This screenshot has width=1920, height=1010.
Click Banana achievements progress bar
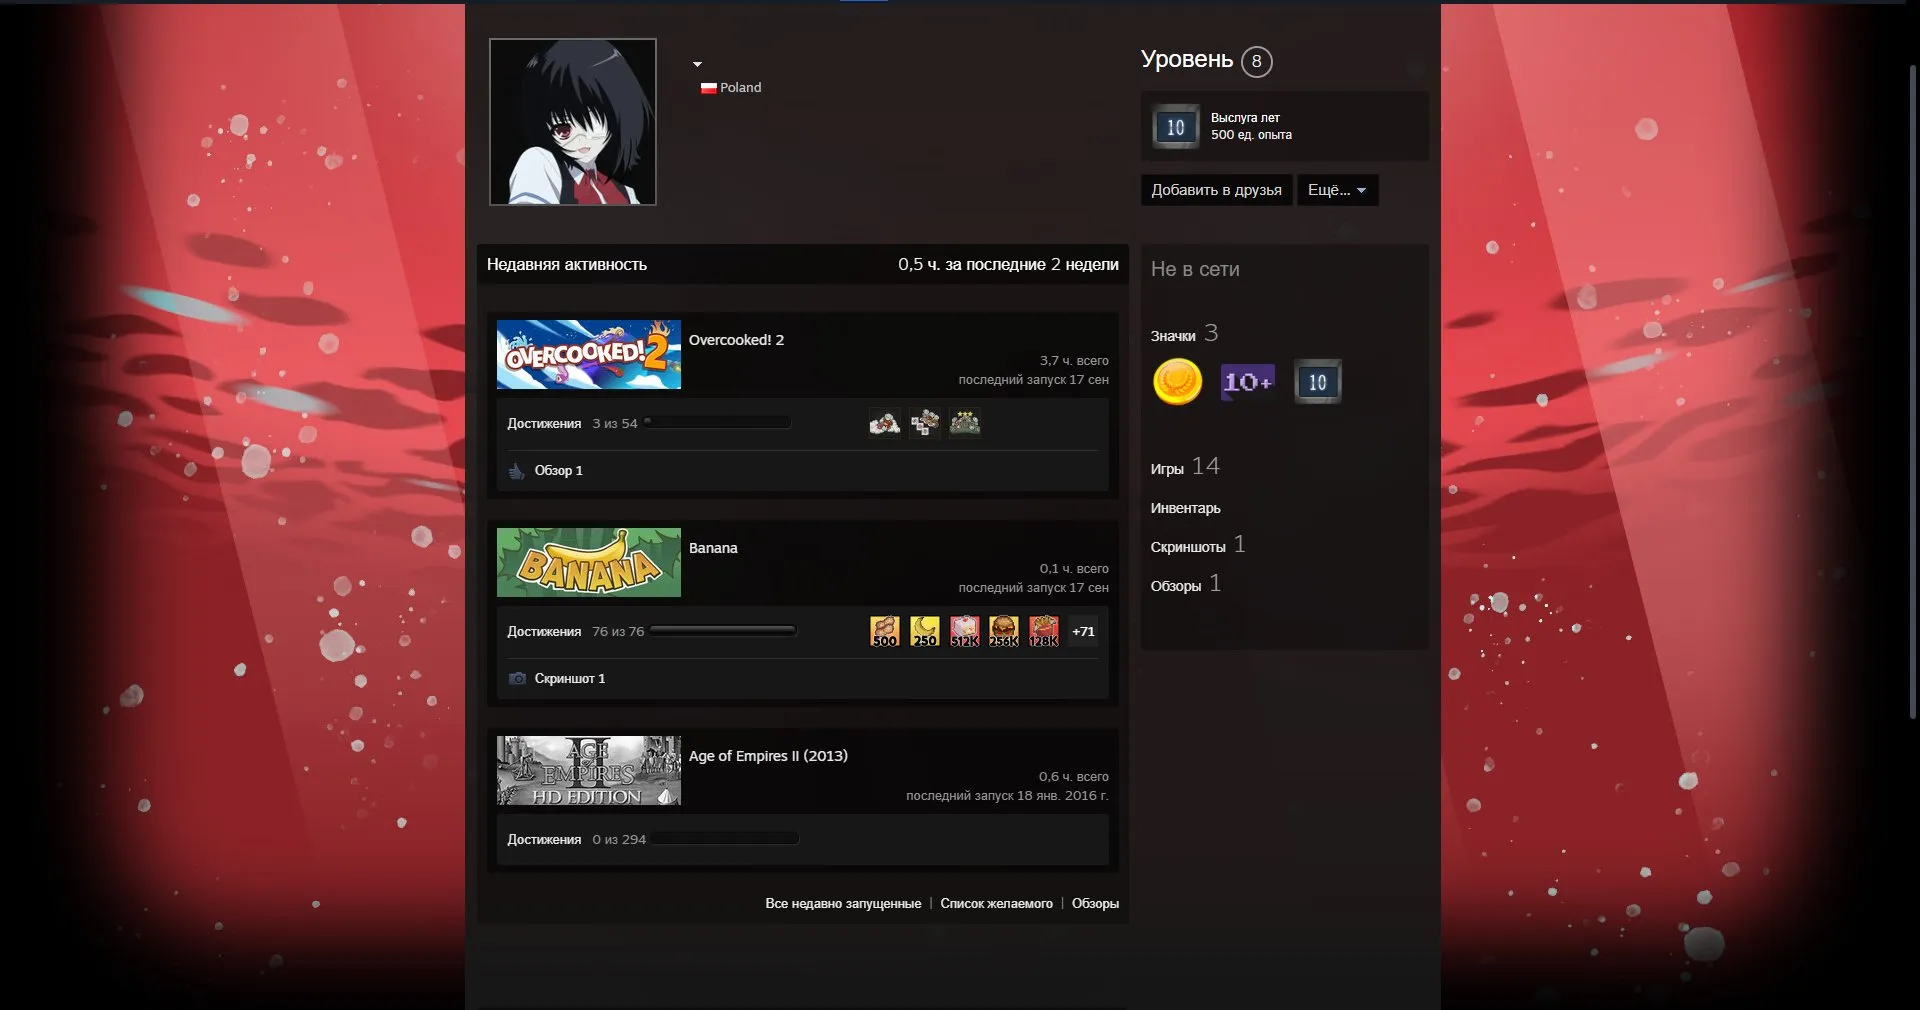click(x=723, y=631)
